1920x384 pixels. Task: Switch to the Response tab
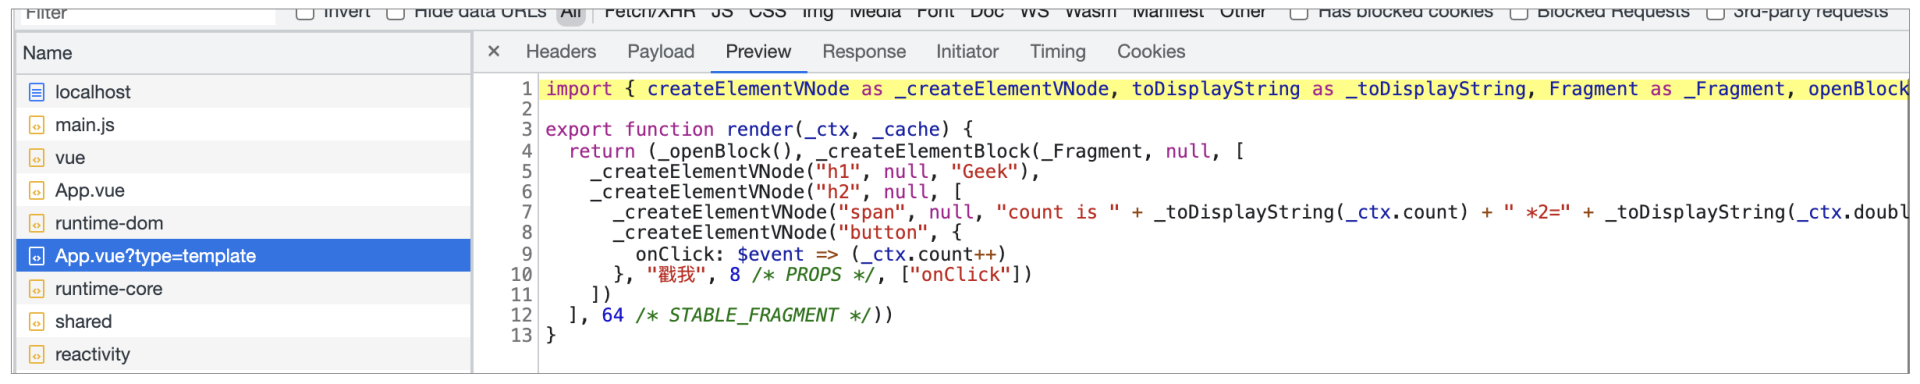pyautogui.click(x=864, y=51)
